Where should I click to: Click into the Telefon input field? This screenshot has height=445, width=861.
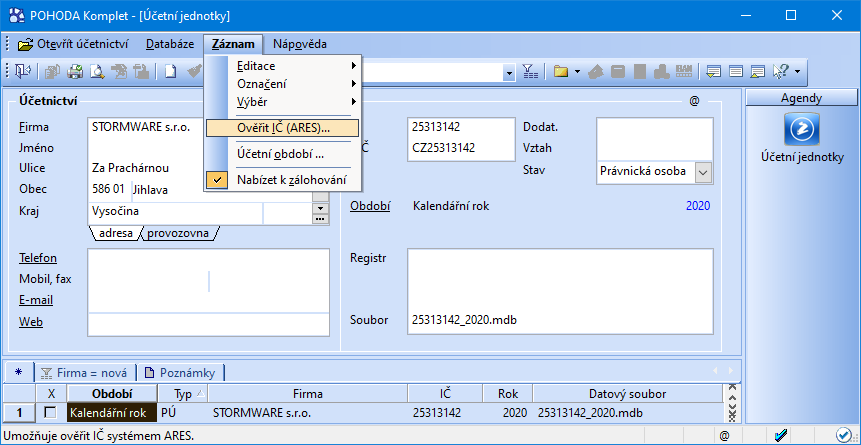pyautogui.click(x=209, y=258)
